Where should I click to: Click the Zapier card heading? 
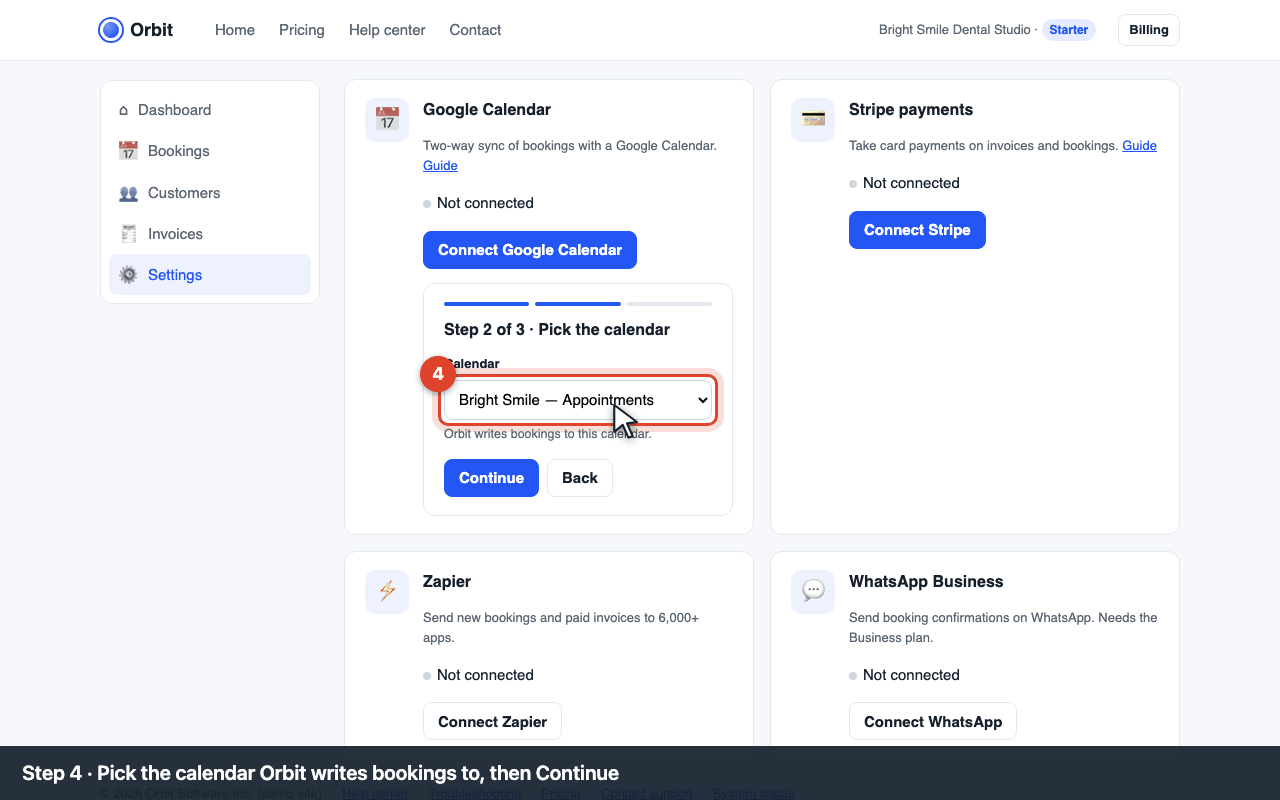coord(447,582)
